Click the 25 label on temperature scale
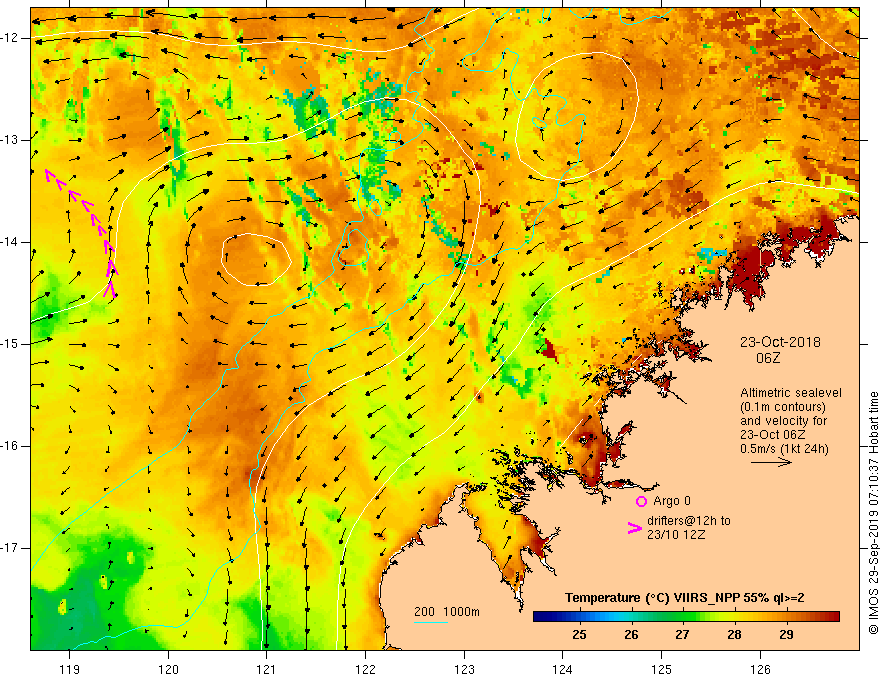 pos(579,635)
